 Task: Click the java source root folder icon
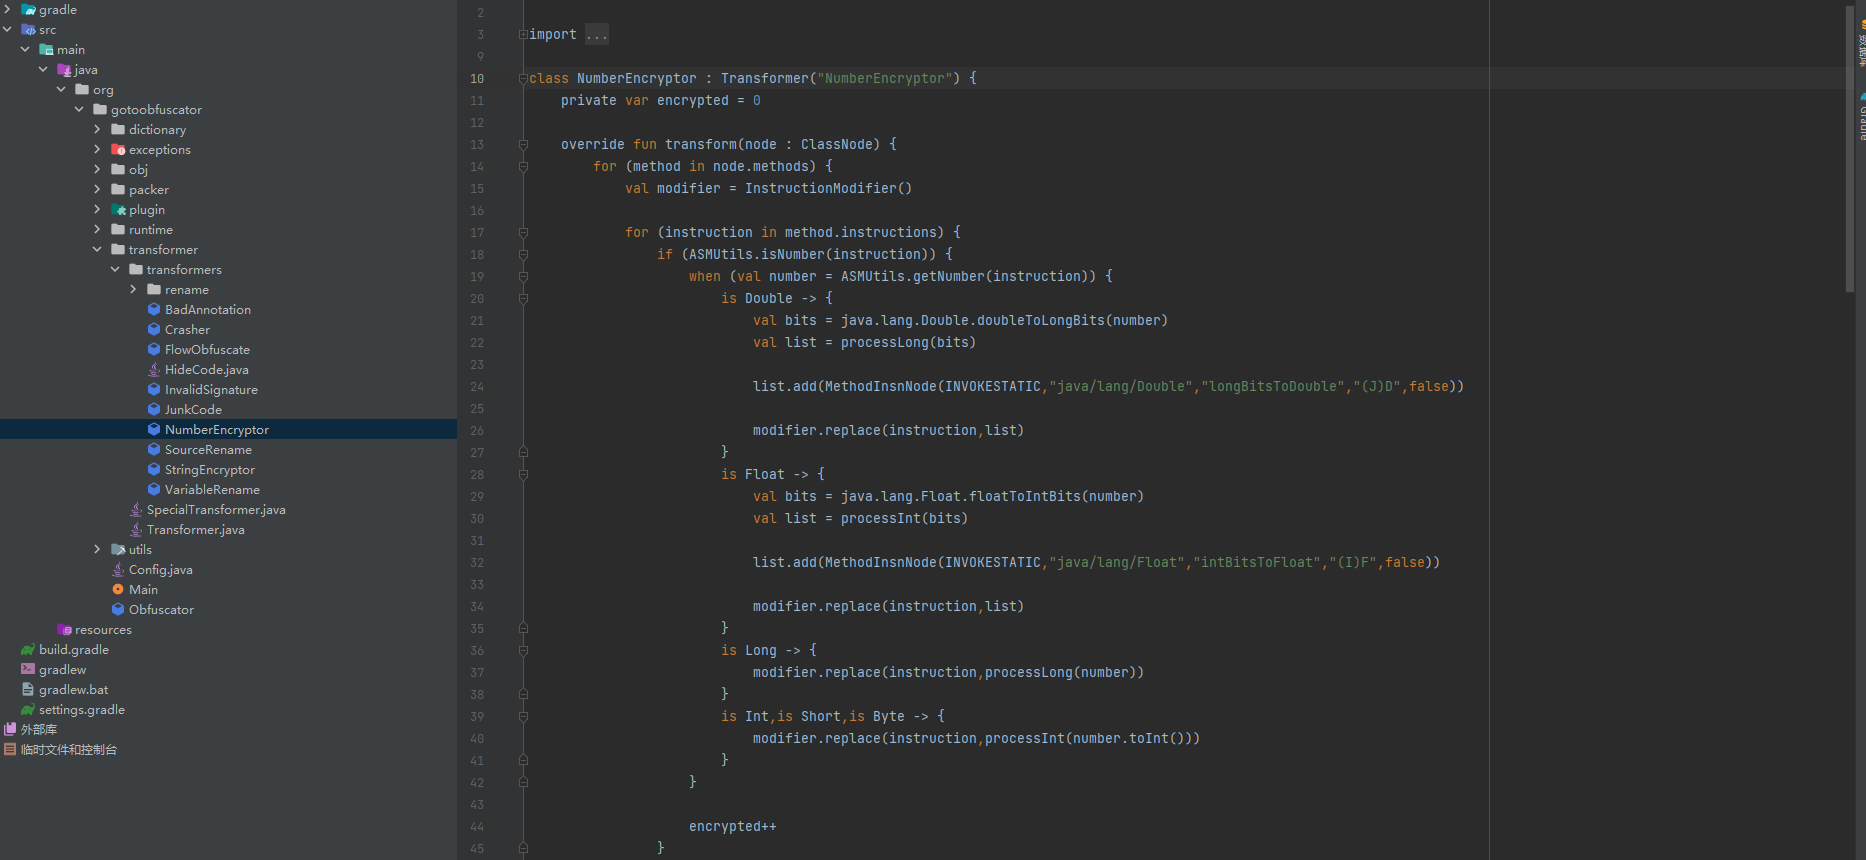point(64,69)
